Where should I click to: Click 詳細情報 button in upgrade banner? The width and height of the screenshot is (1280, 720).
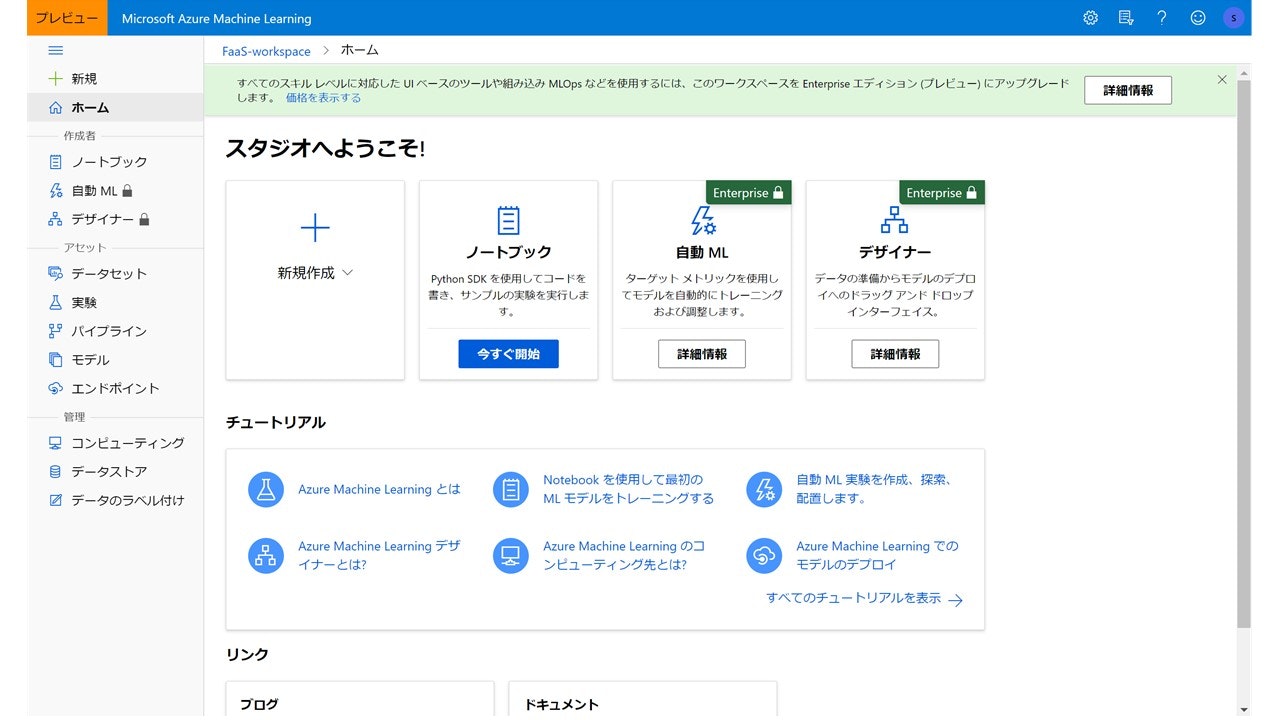[1128, 90]
